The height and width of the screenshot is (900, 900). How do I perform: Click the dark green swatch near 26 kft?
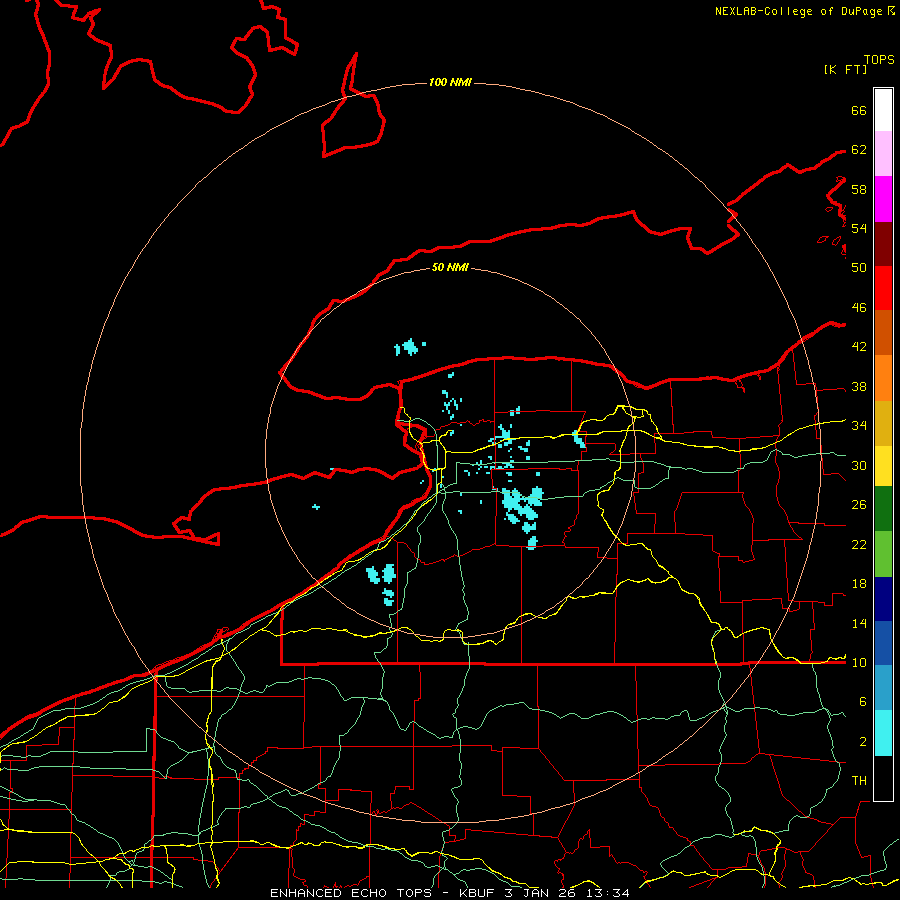point(883,509)
